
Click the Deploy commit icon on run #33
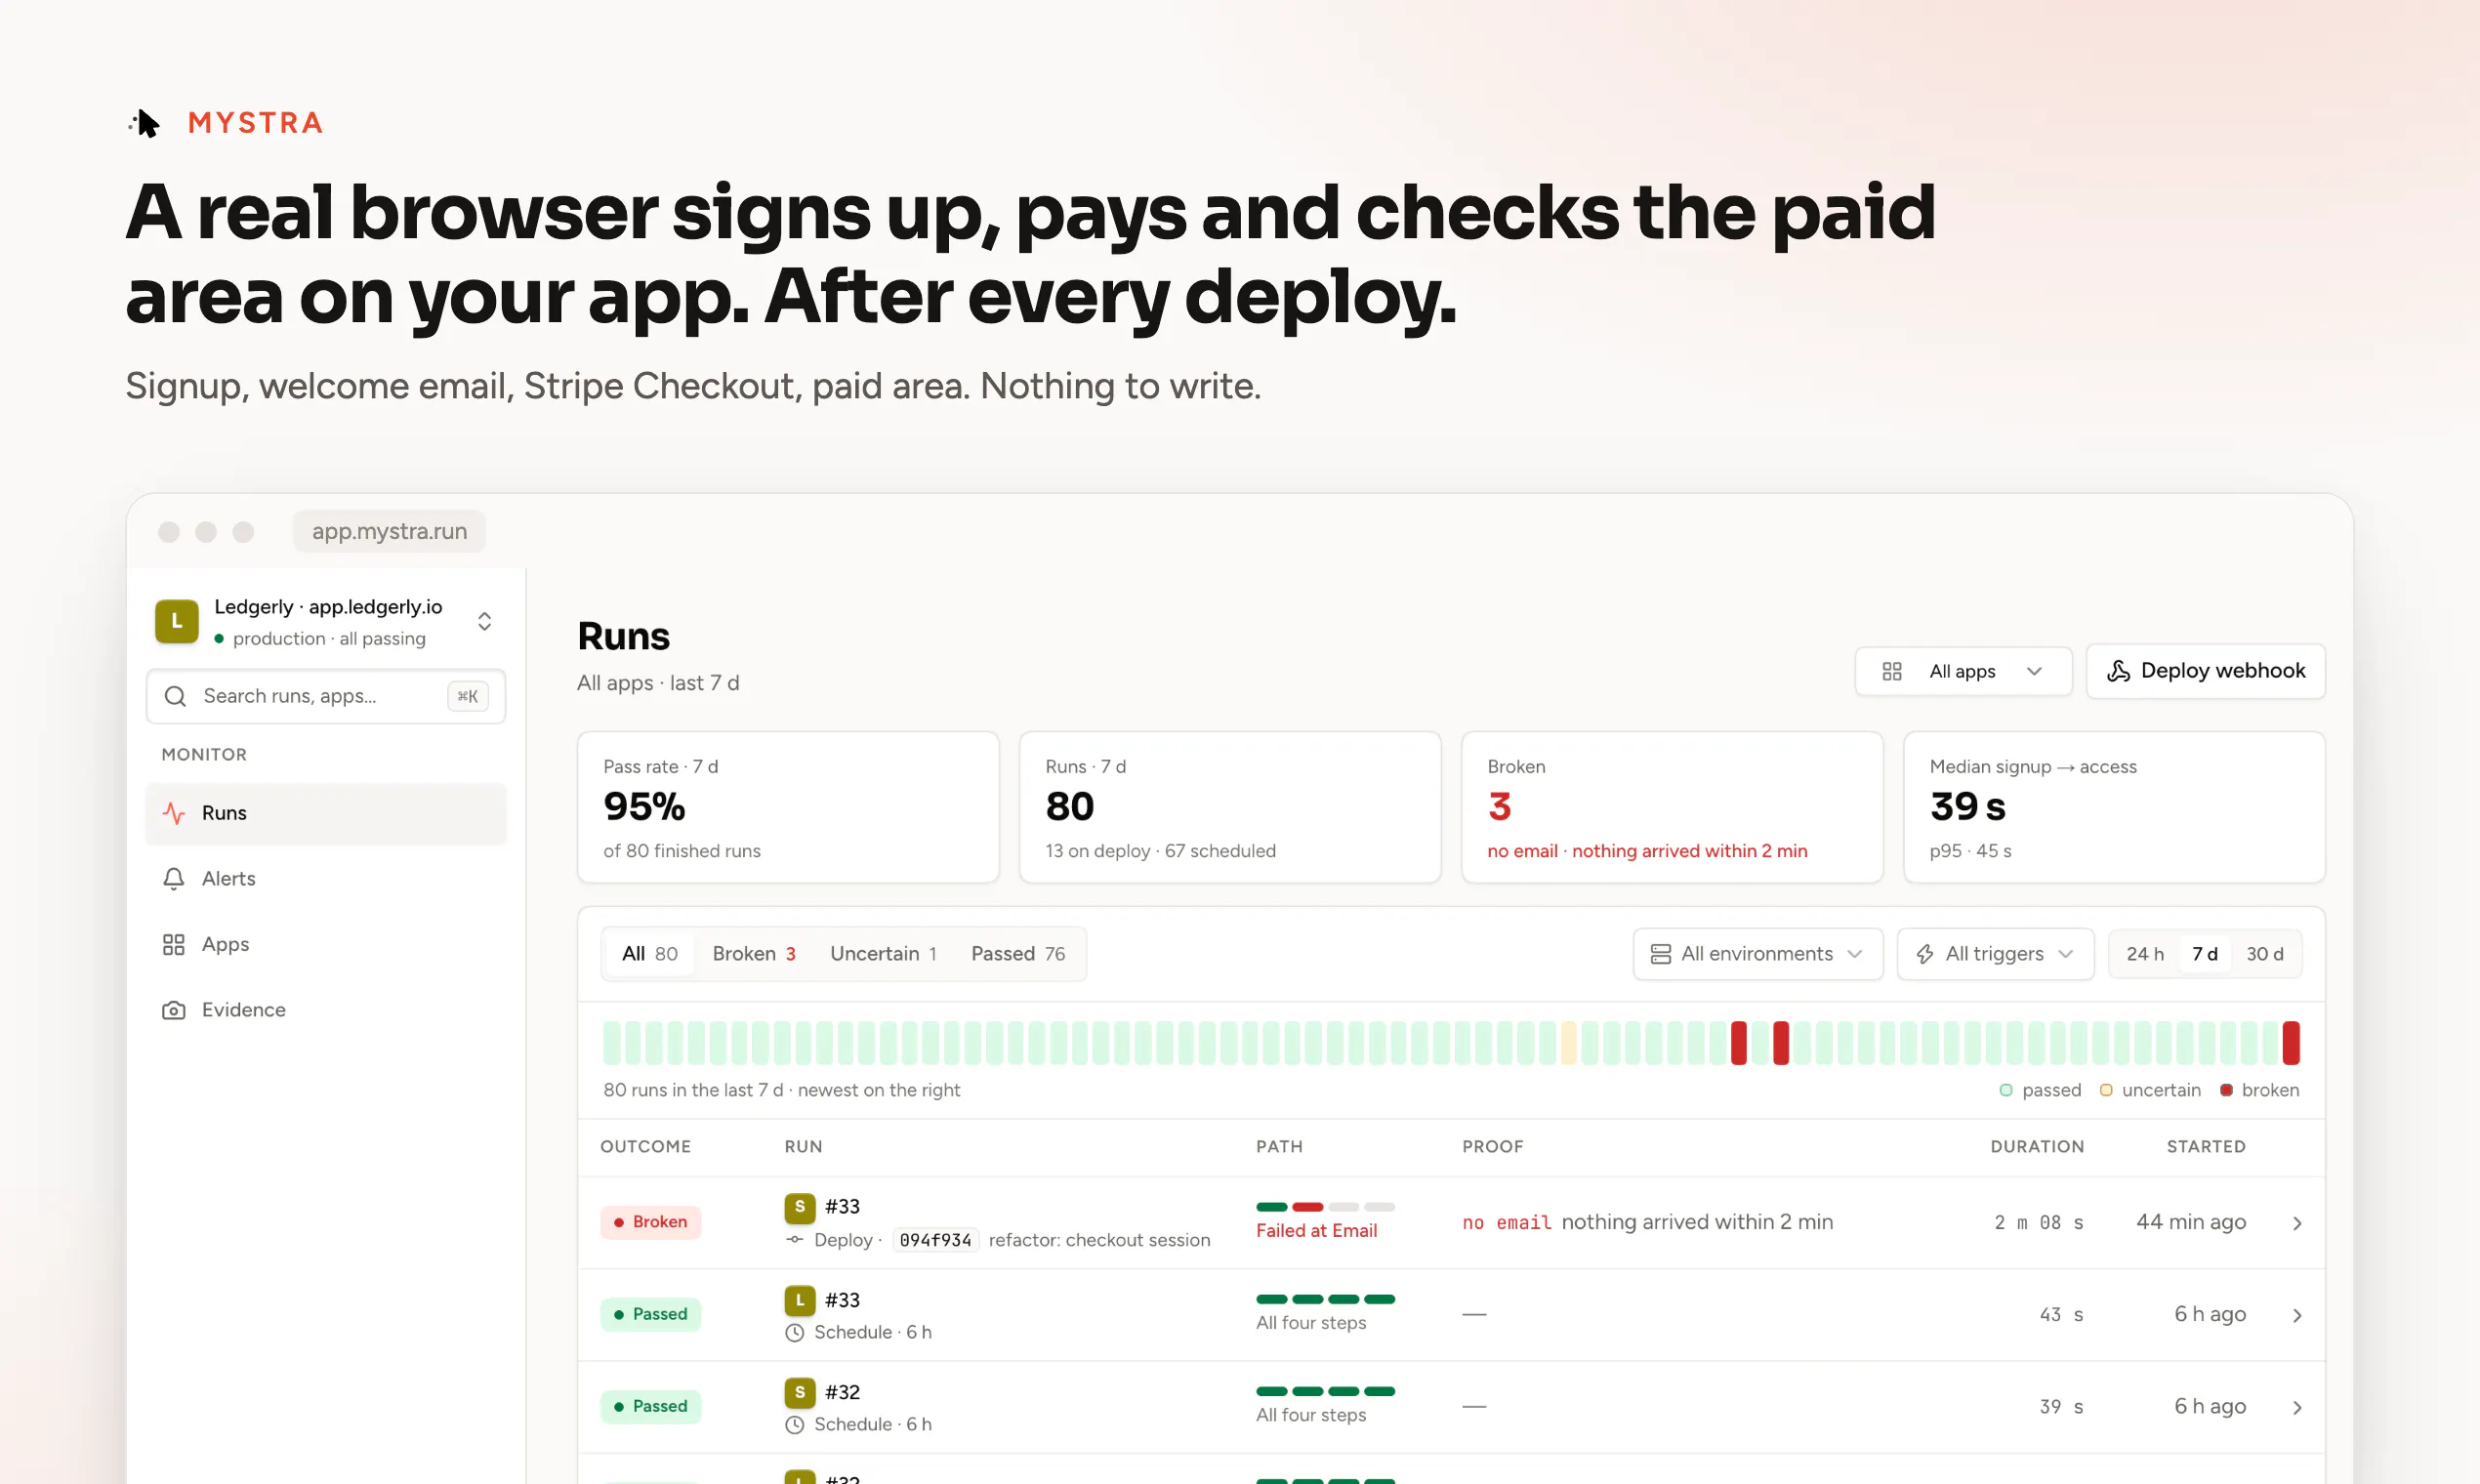tap(795, 1240)
